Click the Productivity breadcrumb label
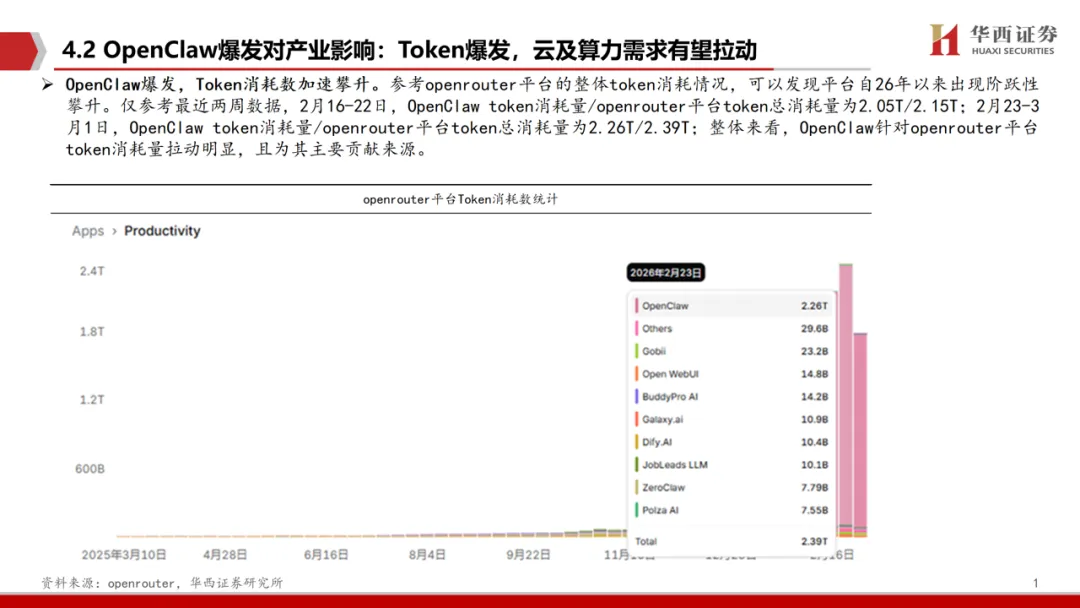This screenshot has width=1080, height=608. point(162,231)
